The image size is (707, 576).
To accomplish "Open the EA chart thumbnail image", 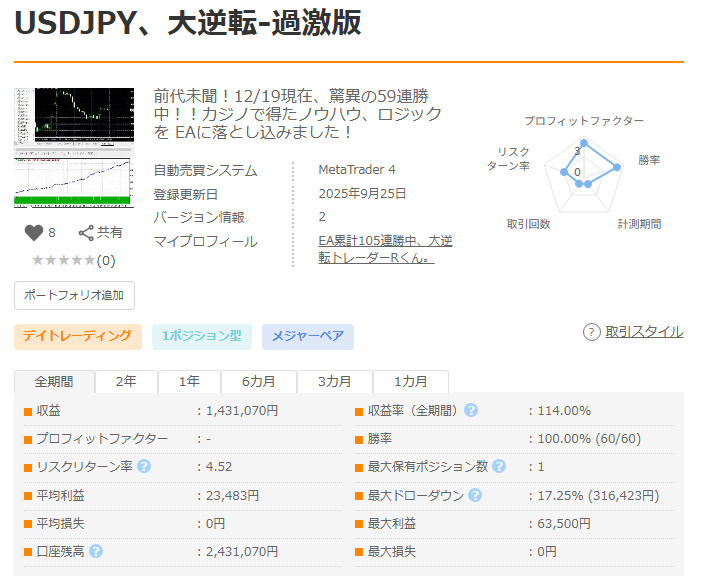I will (x=74, y=148).
